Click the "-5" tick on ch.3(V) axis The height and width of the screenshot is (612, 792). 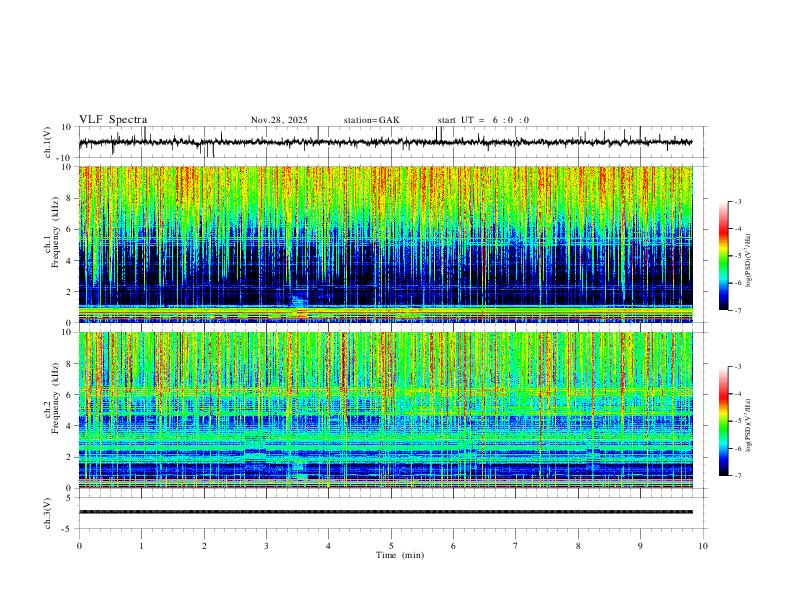[x=68, y=529]
